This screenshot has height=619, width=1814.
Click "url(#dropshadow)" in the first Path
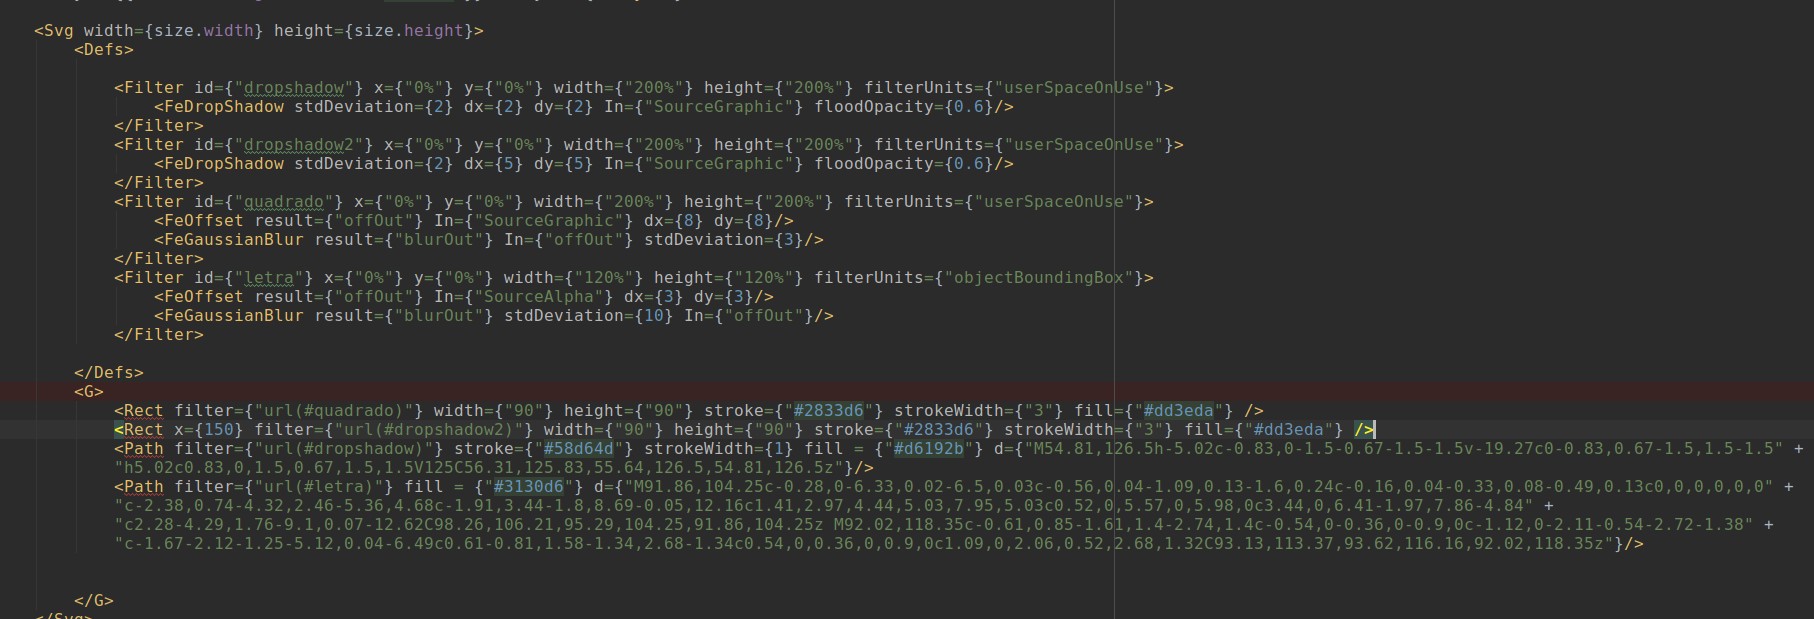(338, 449)
